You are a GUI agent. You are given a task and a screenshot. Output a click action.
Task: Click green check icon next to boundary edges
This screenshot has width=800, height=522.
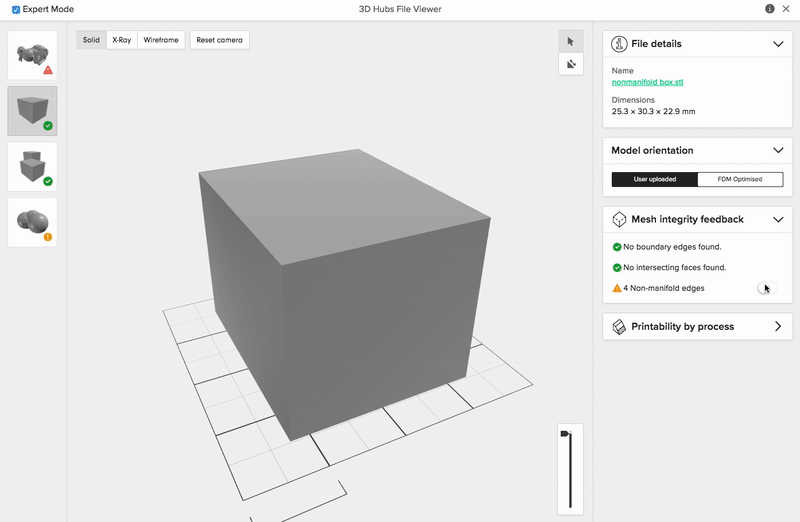click(617, 247)
